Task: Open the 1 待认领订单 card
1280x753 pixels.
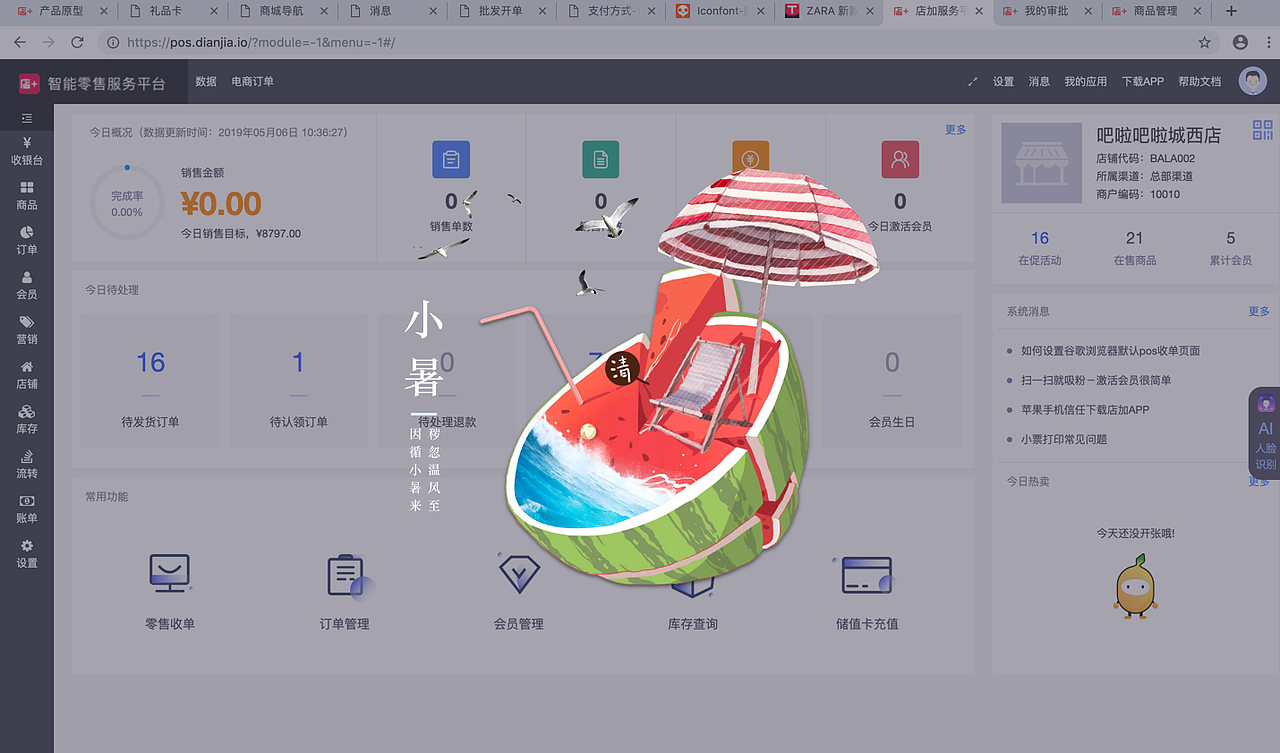Action: point(298,380)
